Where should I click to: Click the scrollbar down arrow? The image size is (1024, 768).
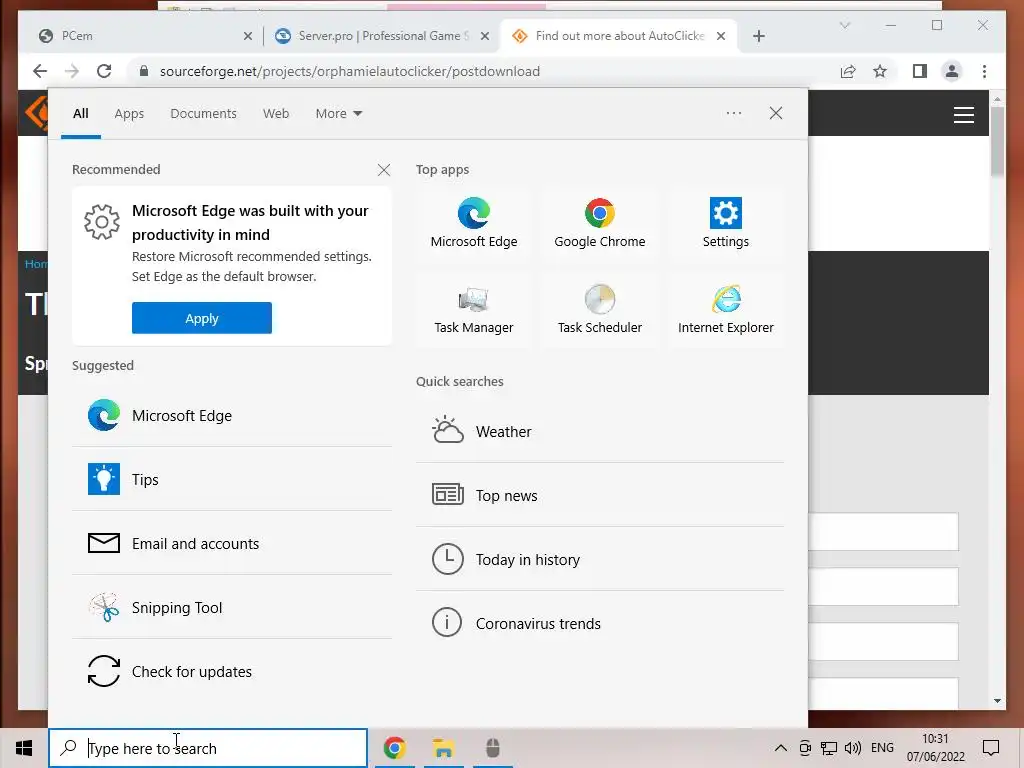(997, 701)
